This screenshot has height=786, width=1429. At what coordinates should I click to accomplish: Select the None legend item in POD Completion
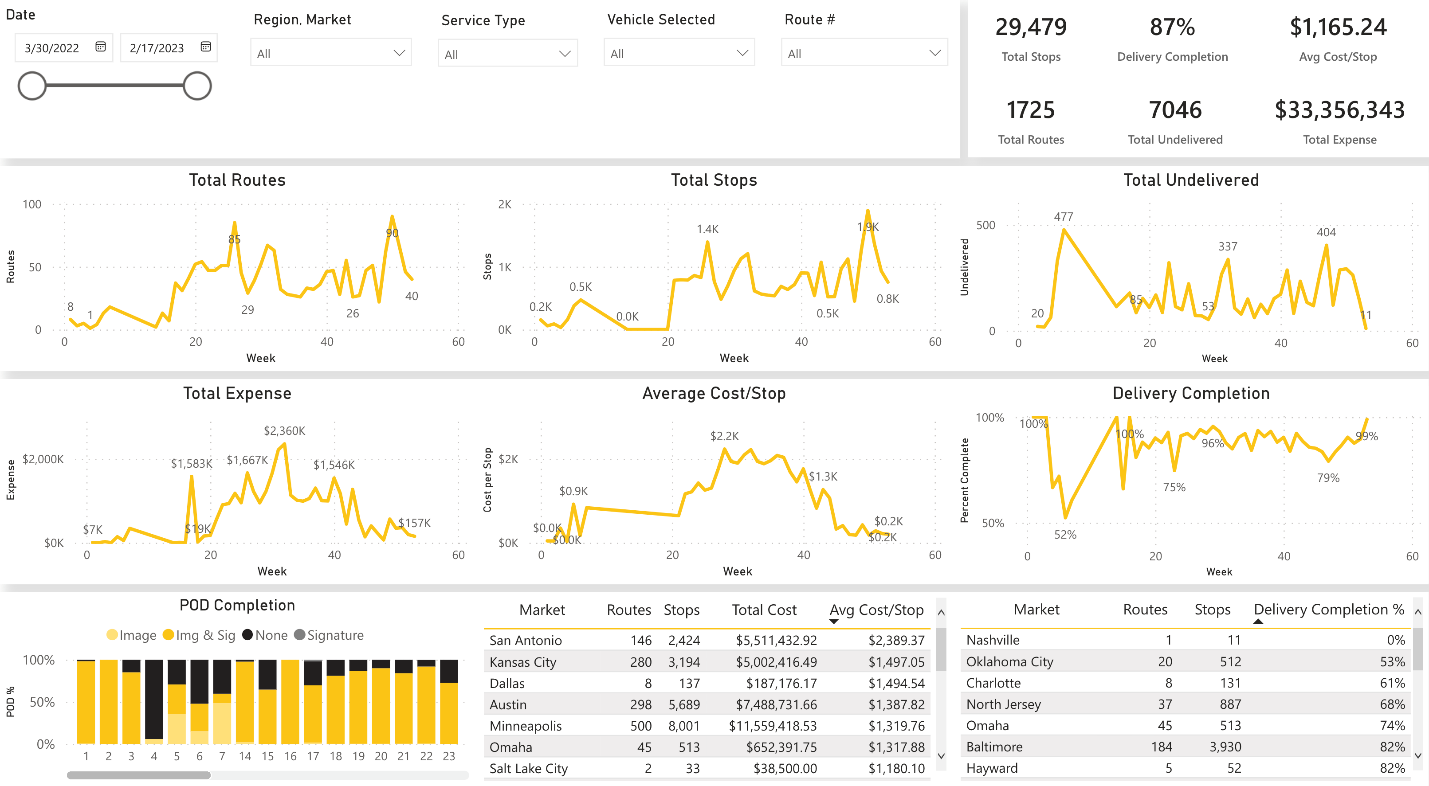click(262, 635)
